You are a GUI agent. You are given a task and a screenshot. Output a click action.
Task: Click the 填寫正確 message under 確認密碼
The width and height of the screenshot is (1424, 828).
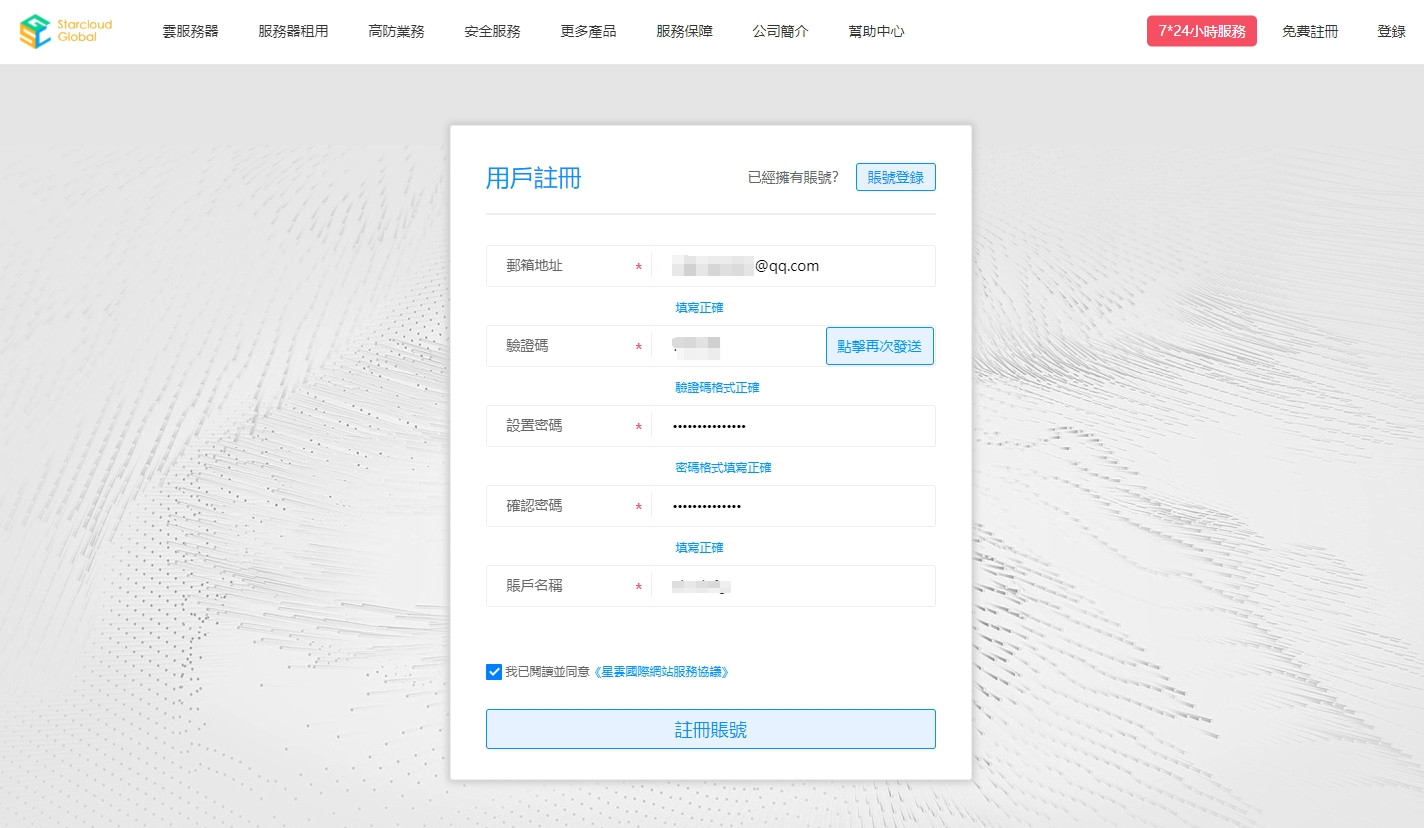699,547
